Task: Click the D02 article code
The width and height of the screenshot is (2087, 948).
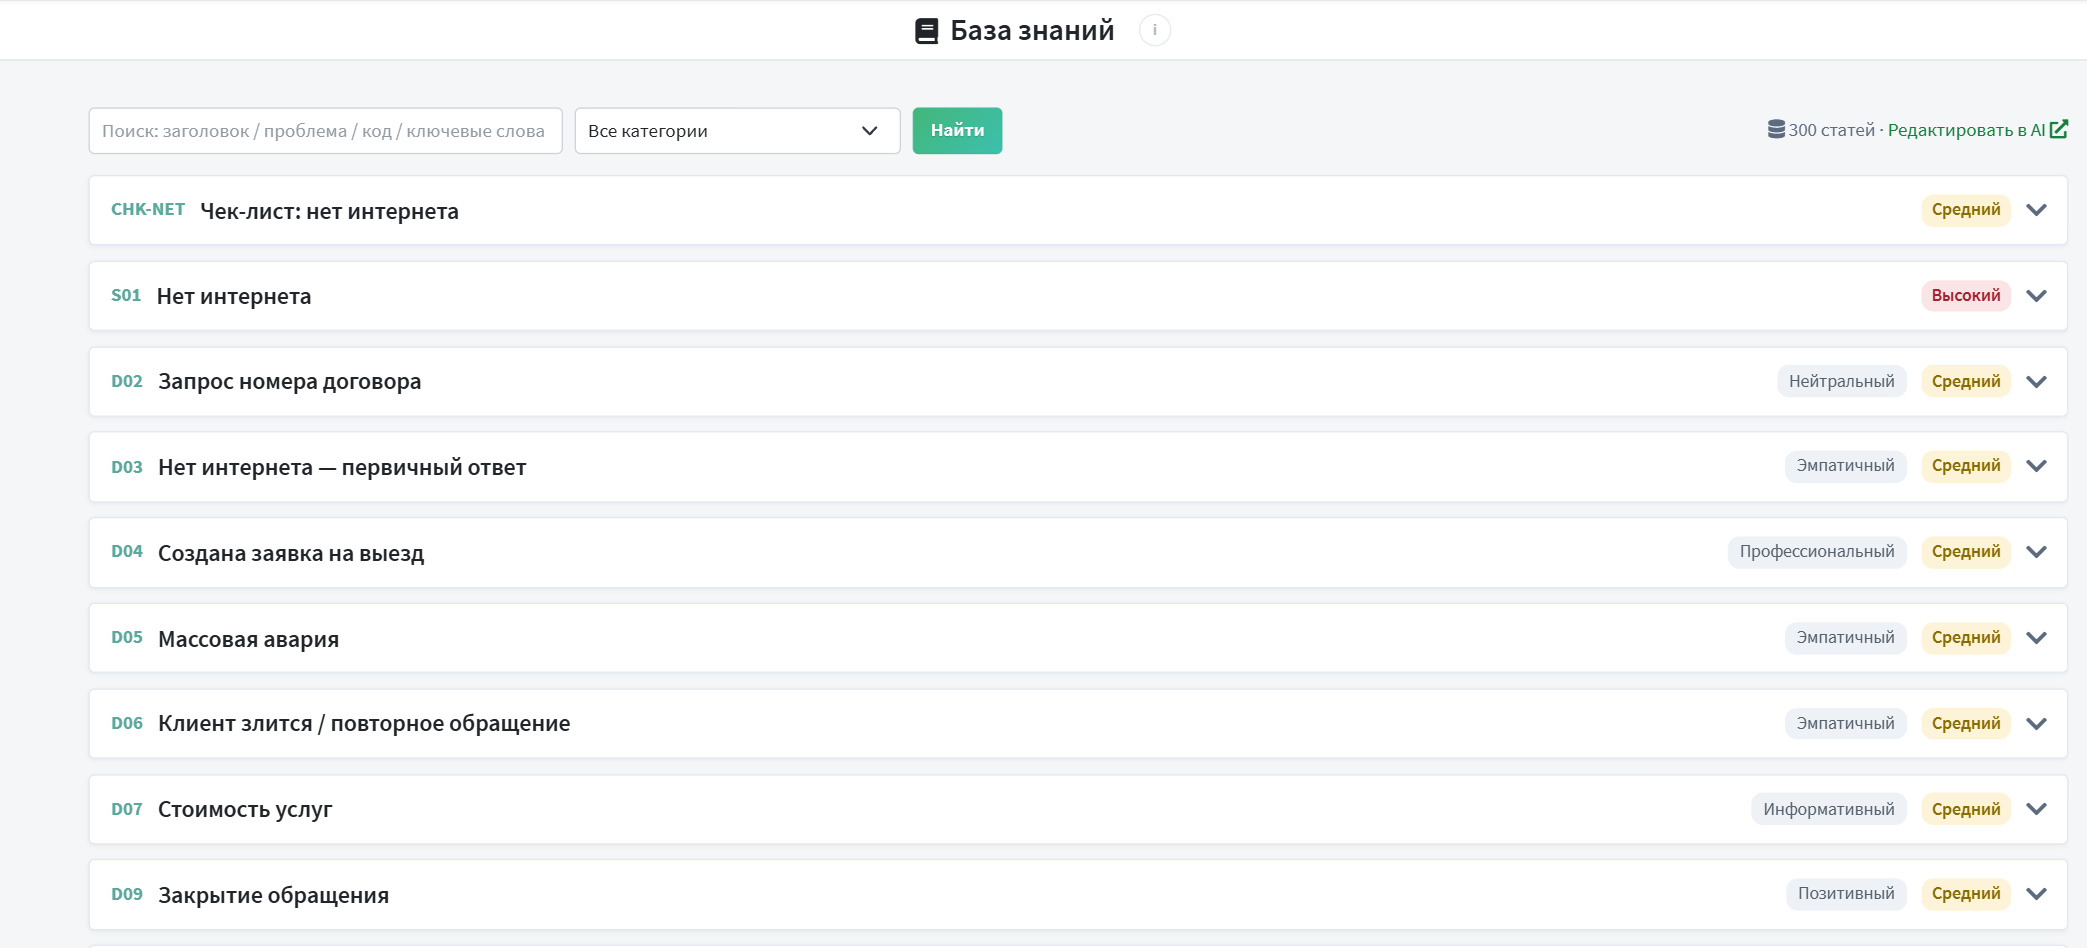Action: tap(127, 381)
